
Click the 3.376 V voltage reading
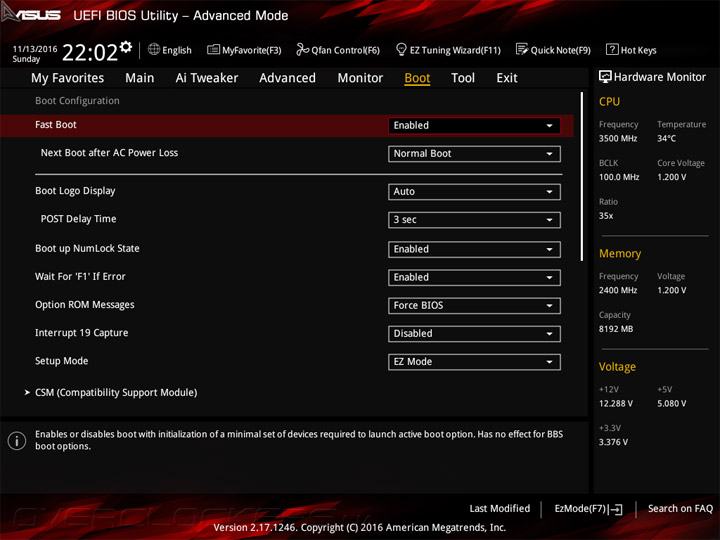pyautogui.click(x=613, y=442)
